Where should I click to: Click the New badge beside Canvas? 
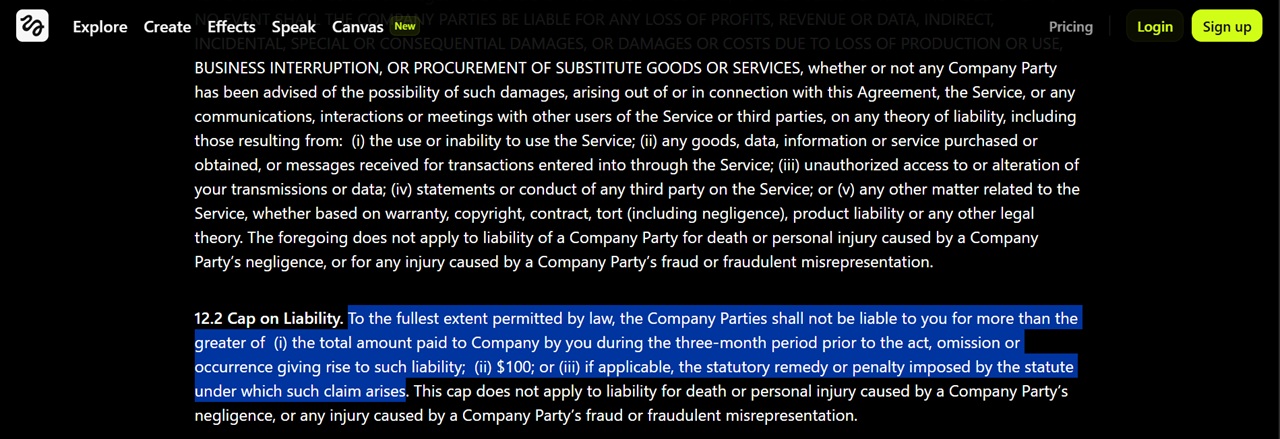[405, 26]
